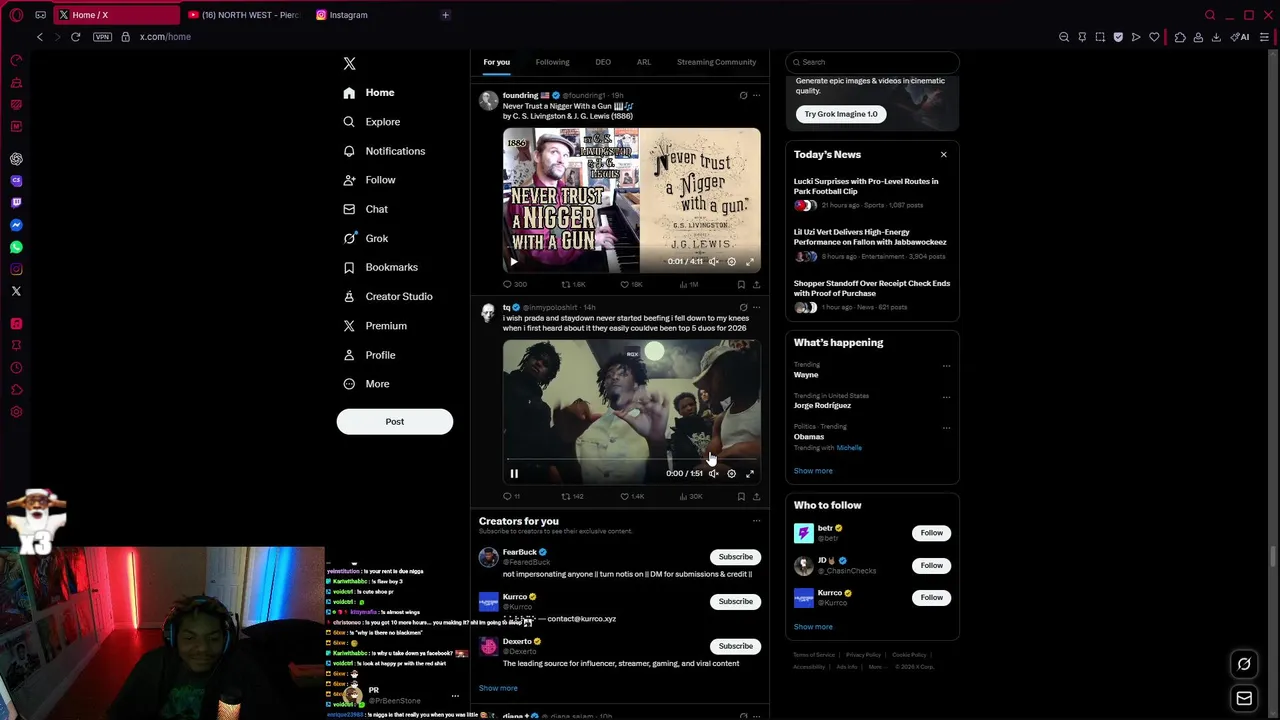Open the history clock icon in sidebar
The width and height of the screenshot is (1280, 720).
[16, 367]
